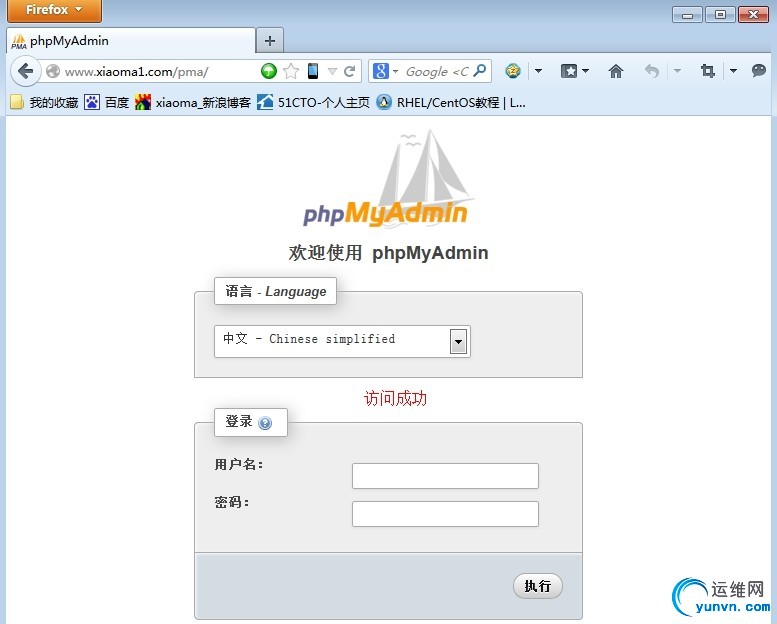Image resolution: width=777 pixels, height=624 pixels.
Task: Click the 访问成功 red text
Action: click(395, 398)
